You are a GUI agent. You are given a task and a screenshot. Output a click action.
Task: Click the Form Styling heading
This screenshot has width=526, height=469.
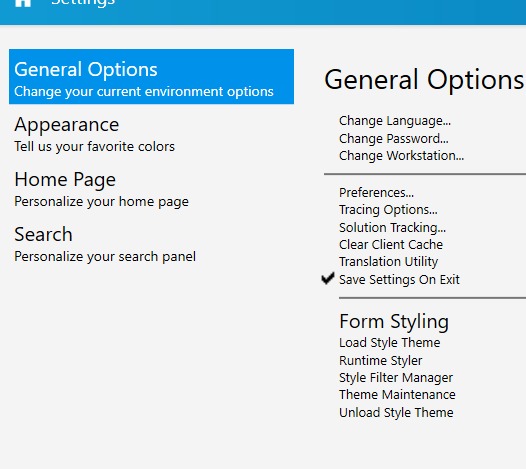click(x=394, y=322)
